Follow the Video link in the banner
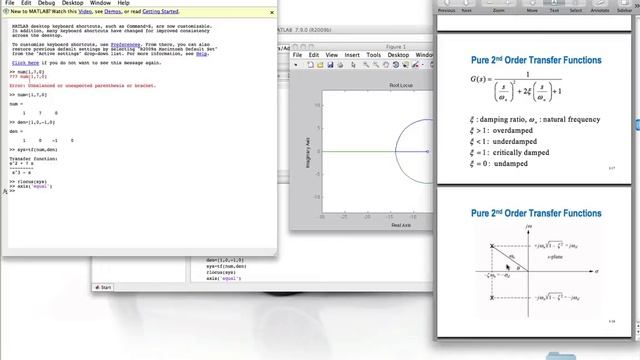 coord(85,11)
